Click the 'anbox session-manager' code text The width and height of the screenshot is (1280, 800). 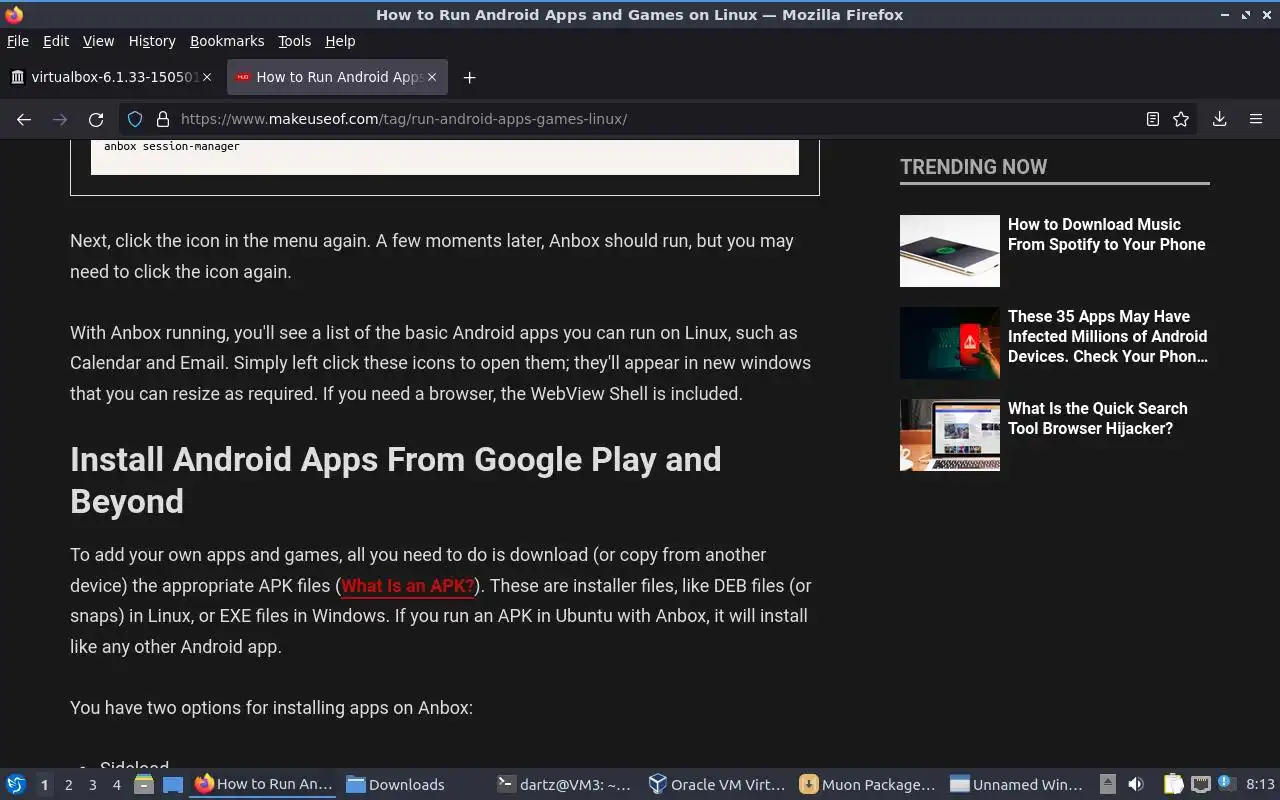(171, 147)
